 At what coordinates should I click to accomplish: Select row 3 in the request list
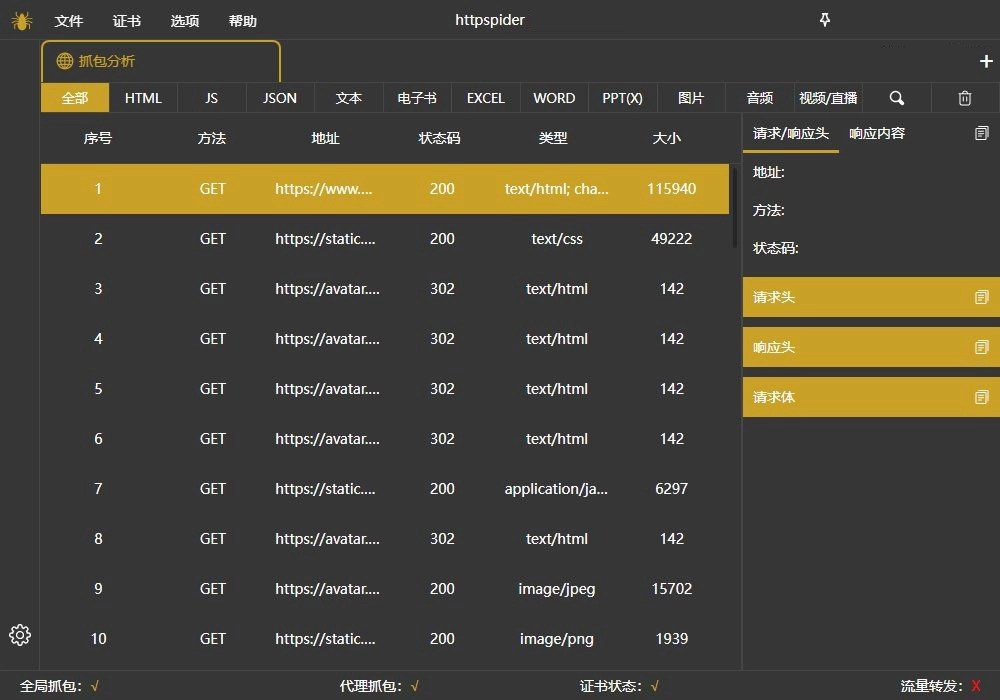(385, 289)
